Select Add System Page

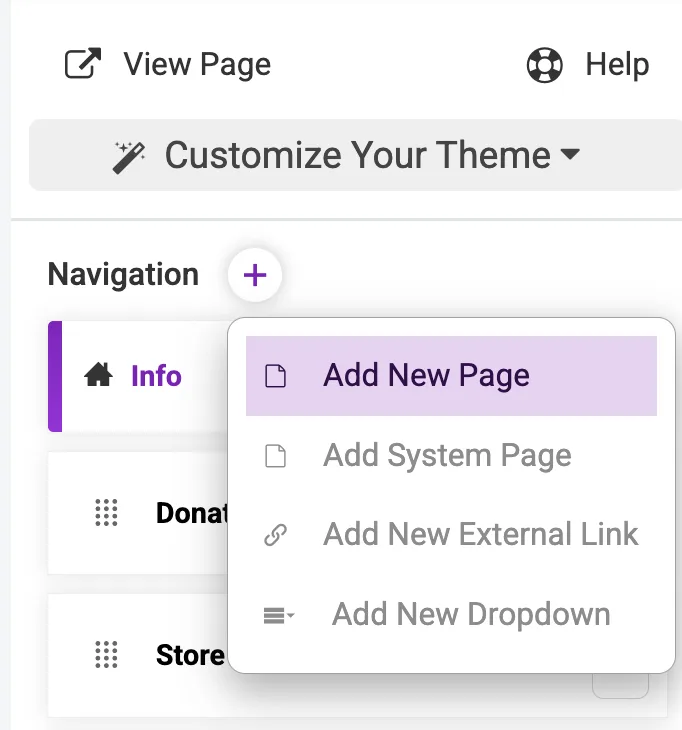pyautogui.click(x=447, y=456)
